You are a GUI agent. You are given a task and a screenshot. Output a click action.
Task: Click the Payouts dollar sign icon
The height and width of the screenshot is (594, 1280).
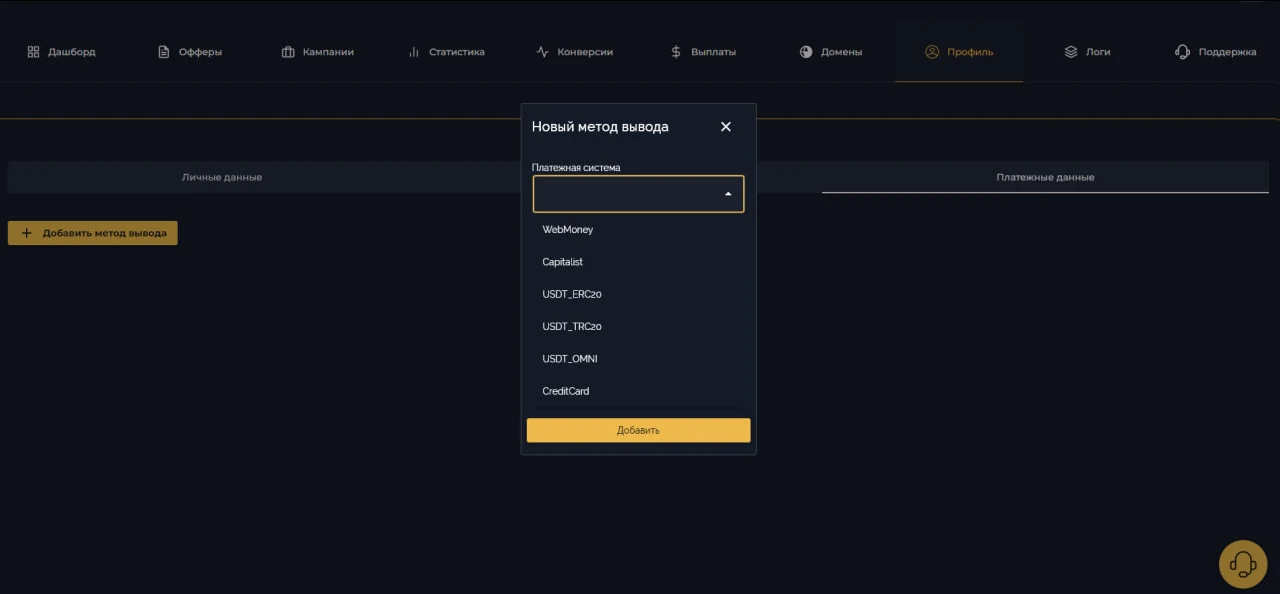tap(676, 52)
